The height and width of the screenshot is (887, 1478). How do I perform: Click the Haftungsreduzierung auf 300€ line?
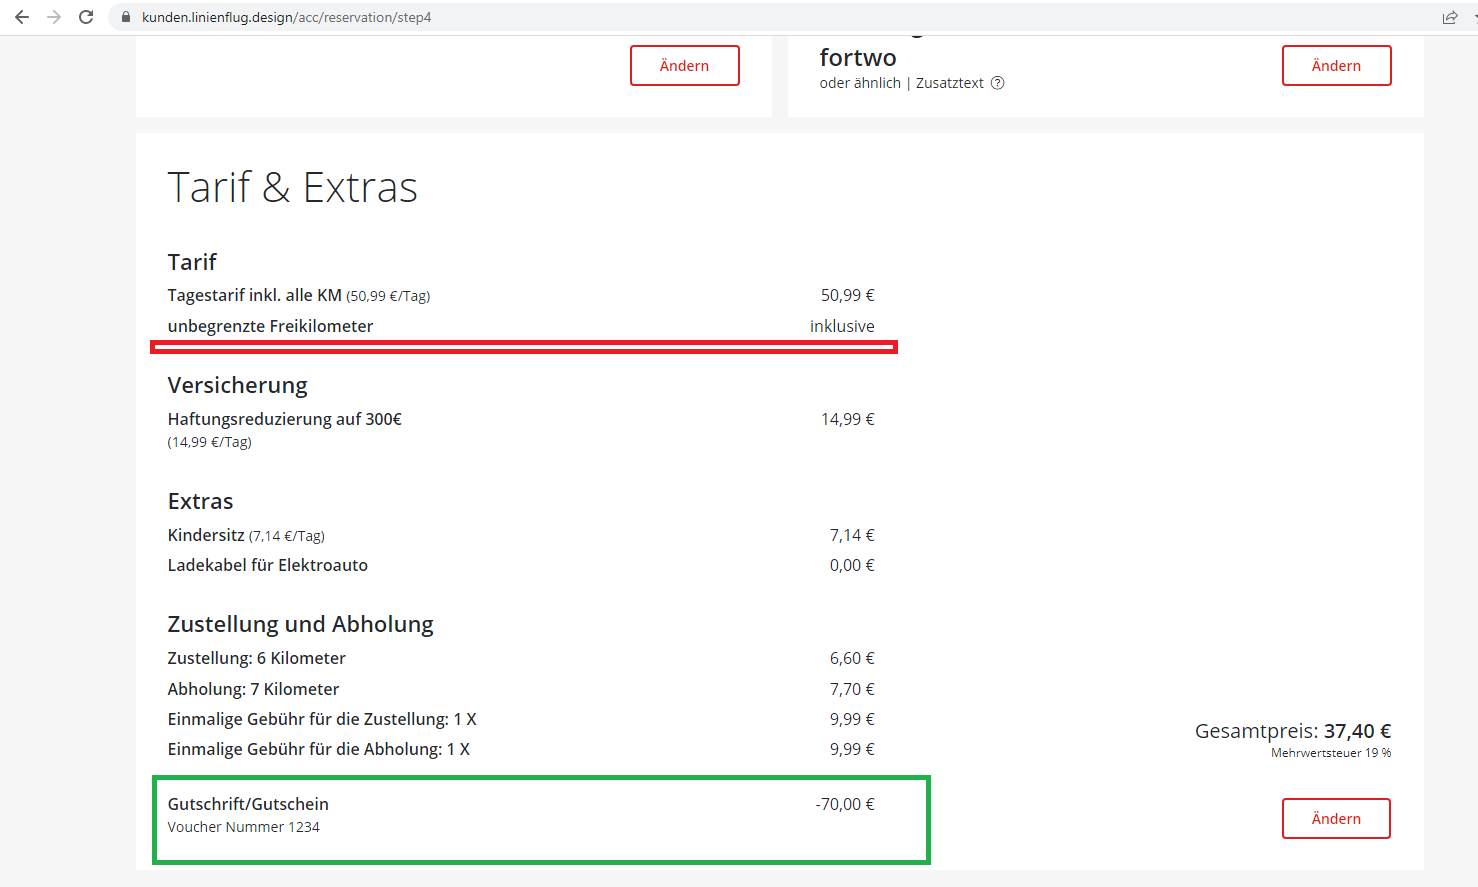click(284, 419)
